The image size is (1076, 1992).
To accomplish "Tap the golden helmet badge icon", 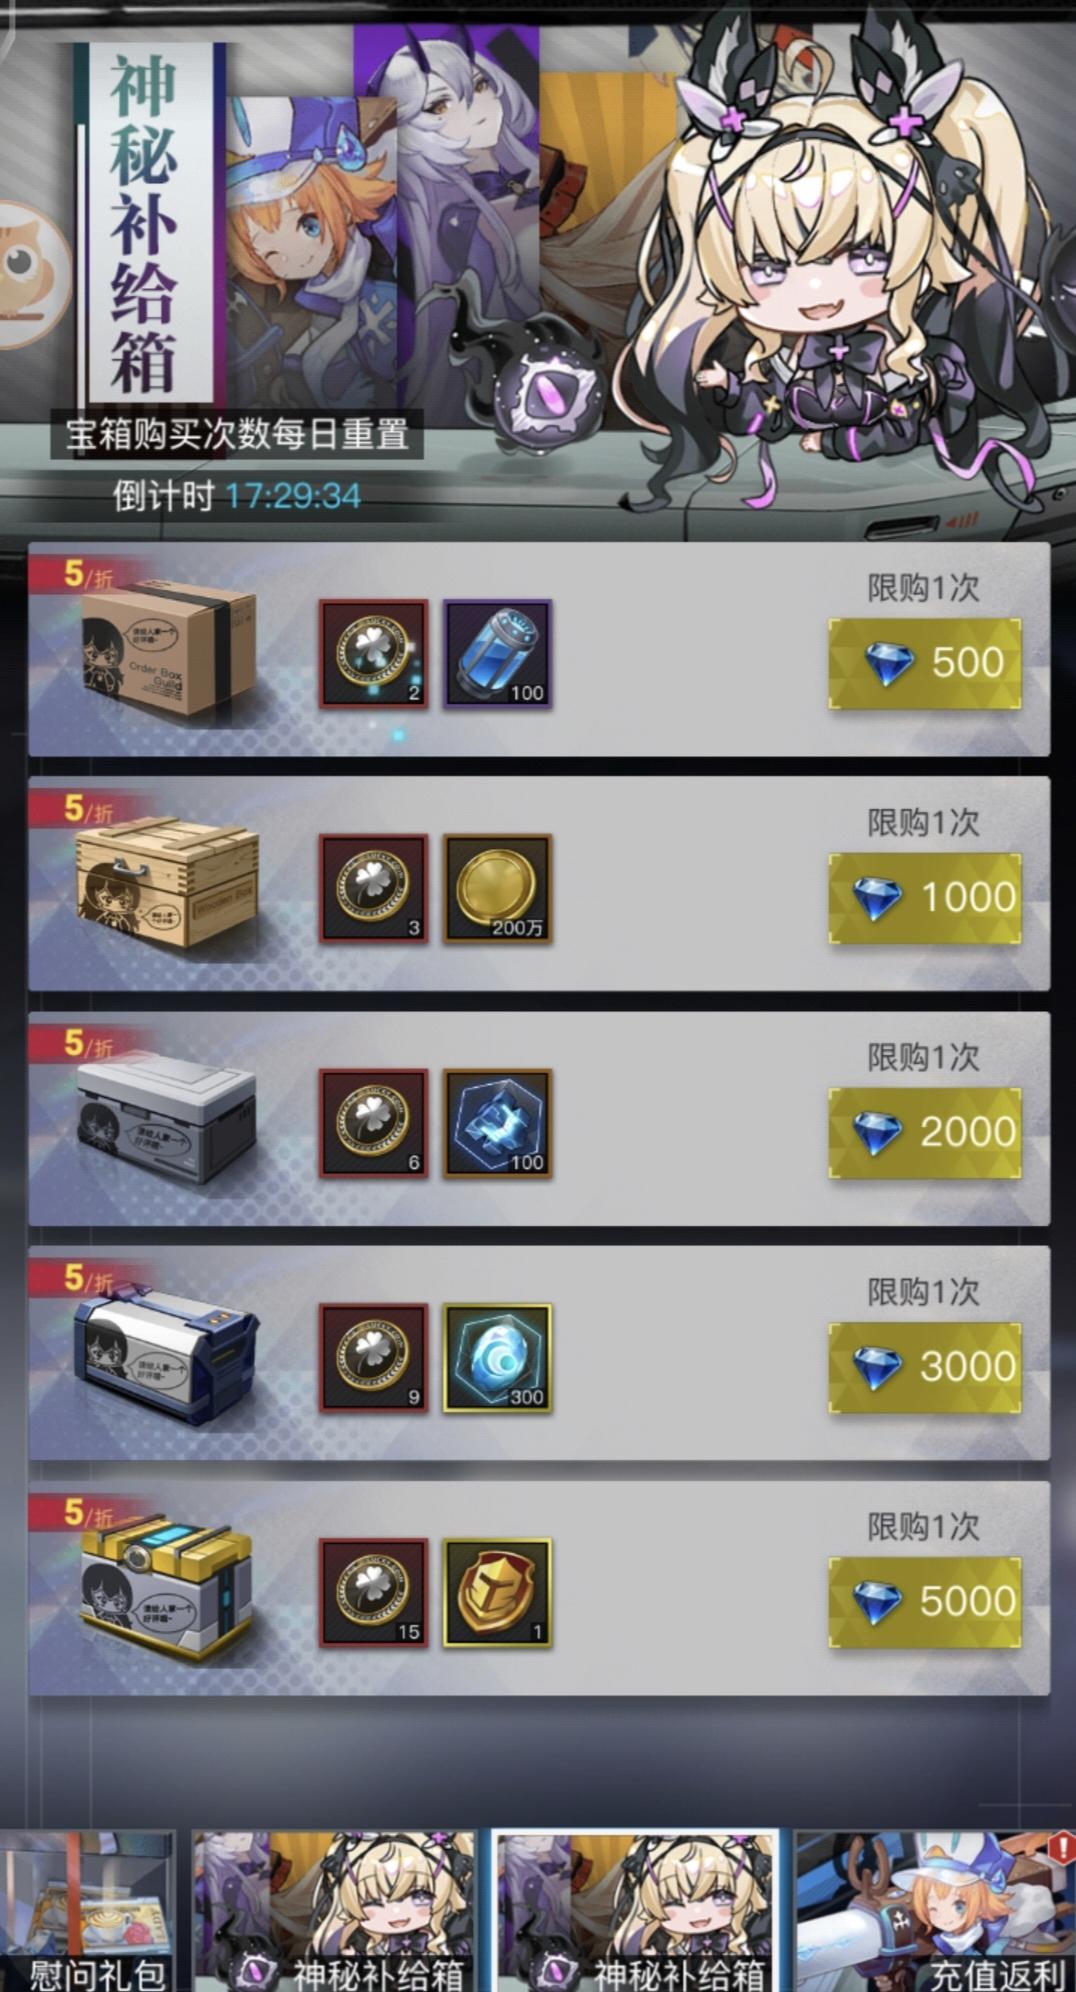I will pyautogui.click(x=497, y=1593).
